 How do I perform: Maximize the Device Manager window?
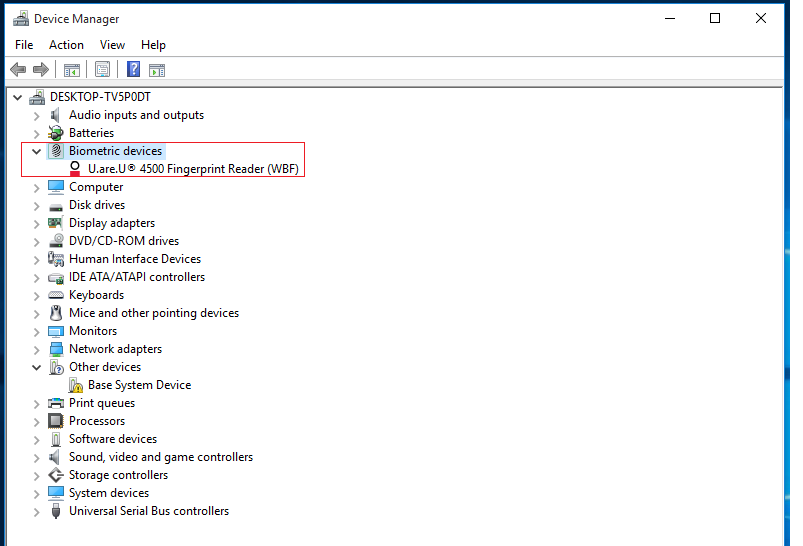tap(715, 18)
